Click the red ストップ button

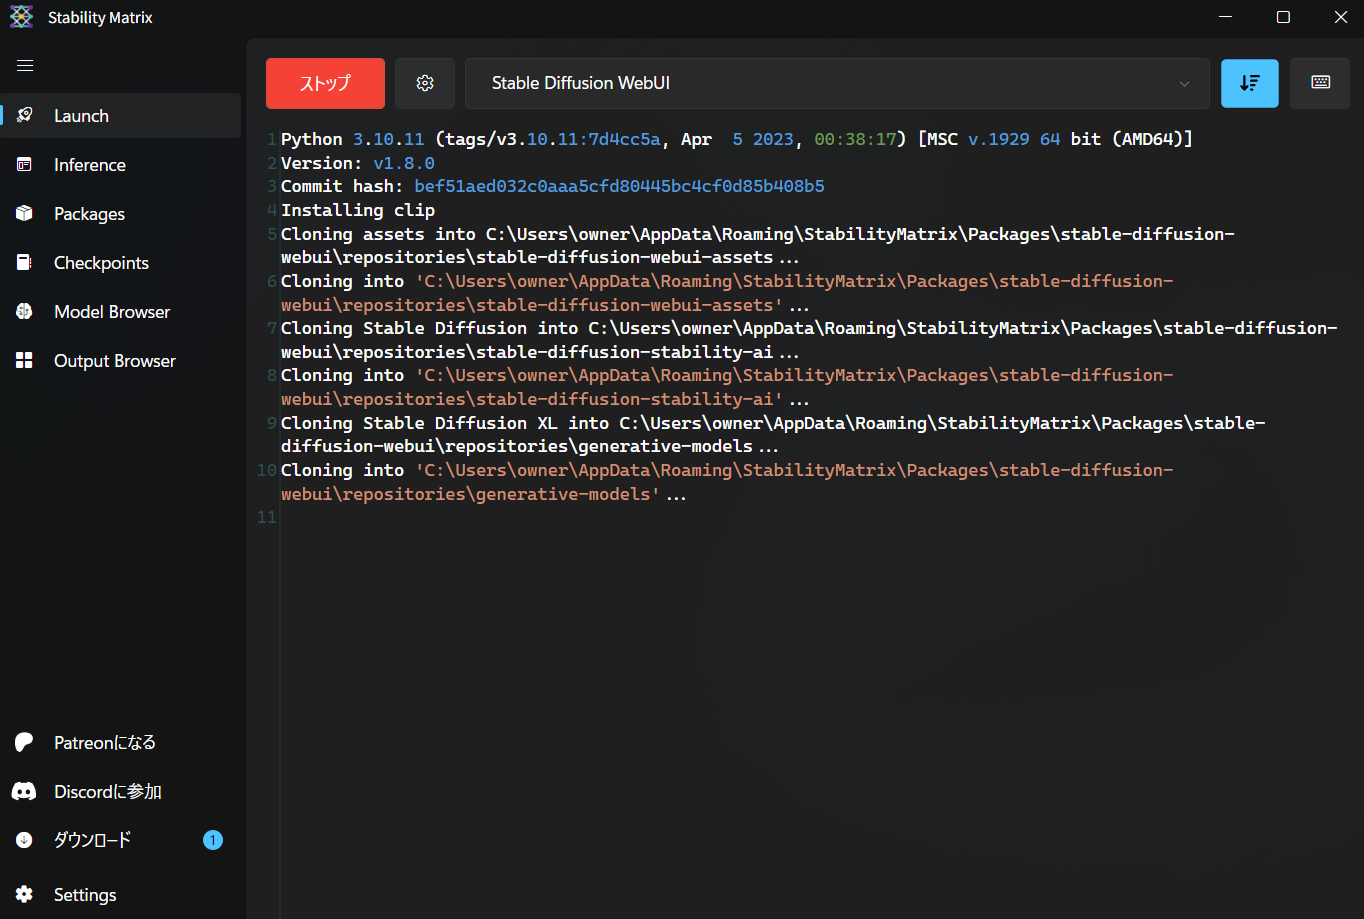(x=325, y=83)
